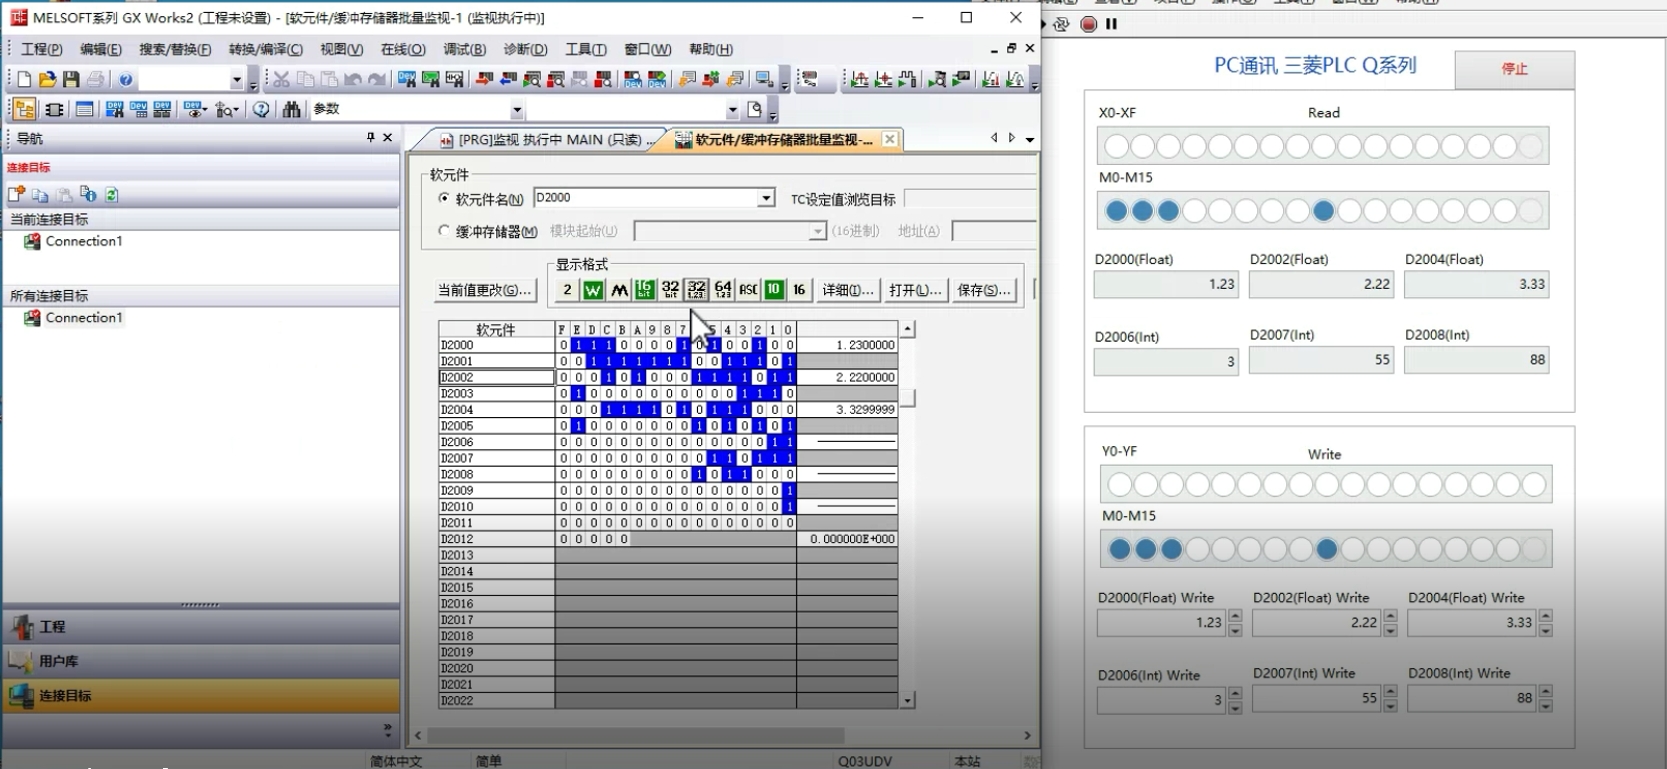Open the Online menu 在线(O)
Screen dimensions: 1667x769
click(403, 49)
